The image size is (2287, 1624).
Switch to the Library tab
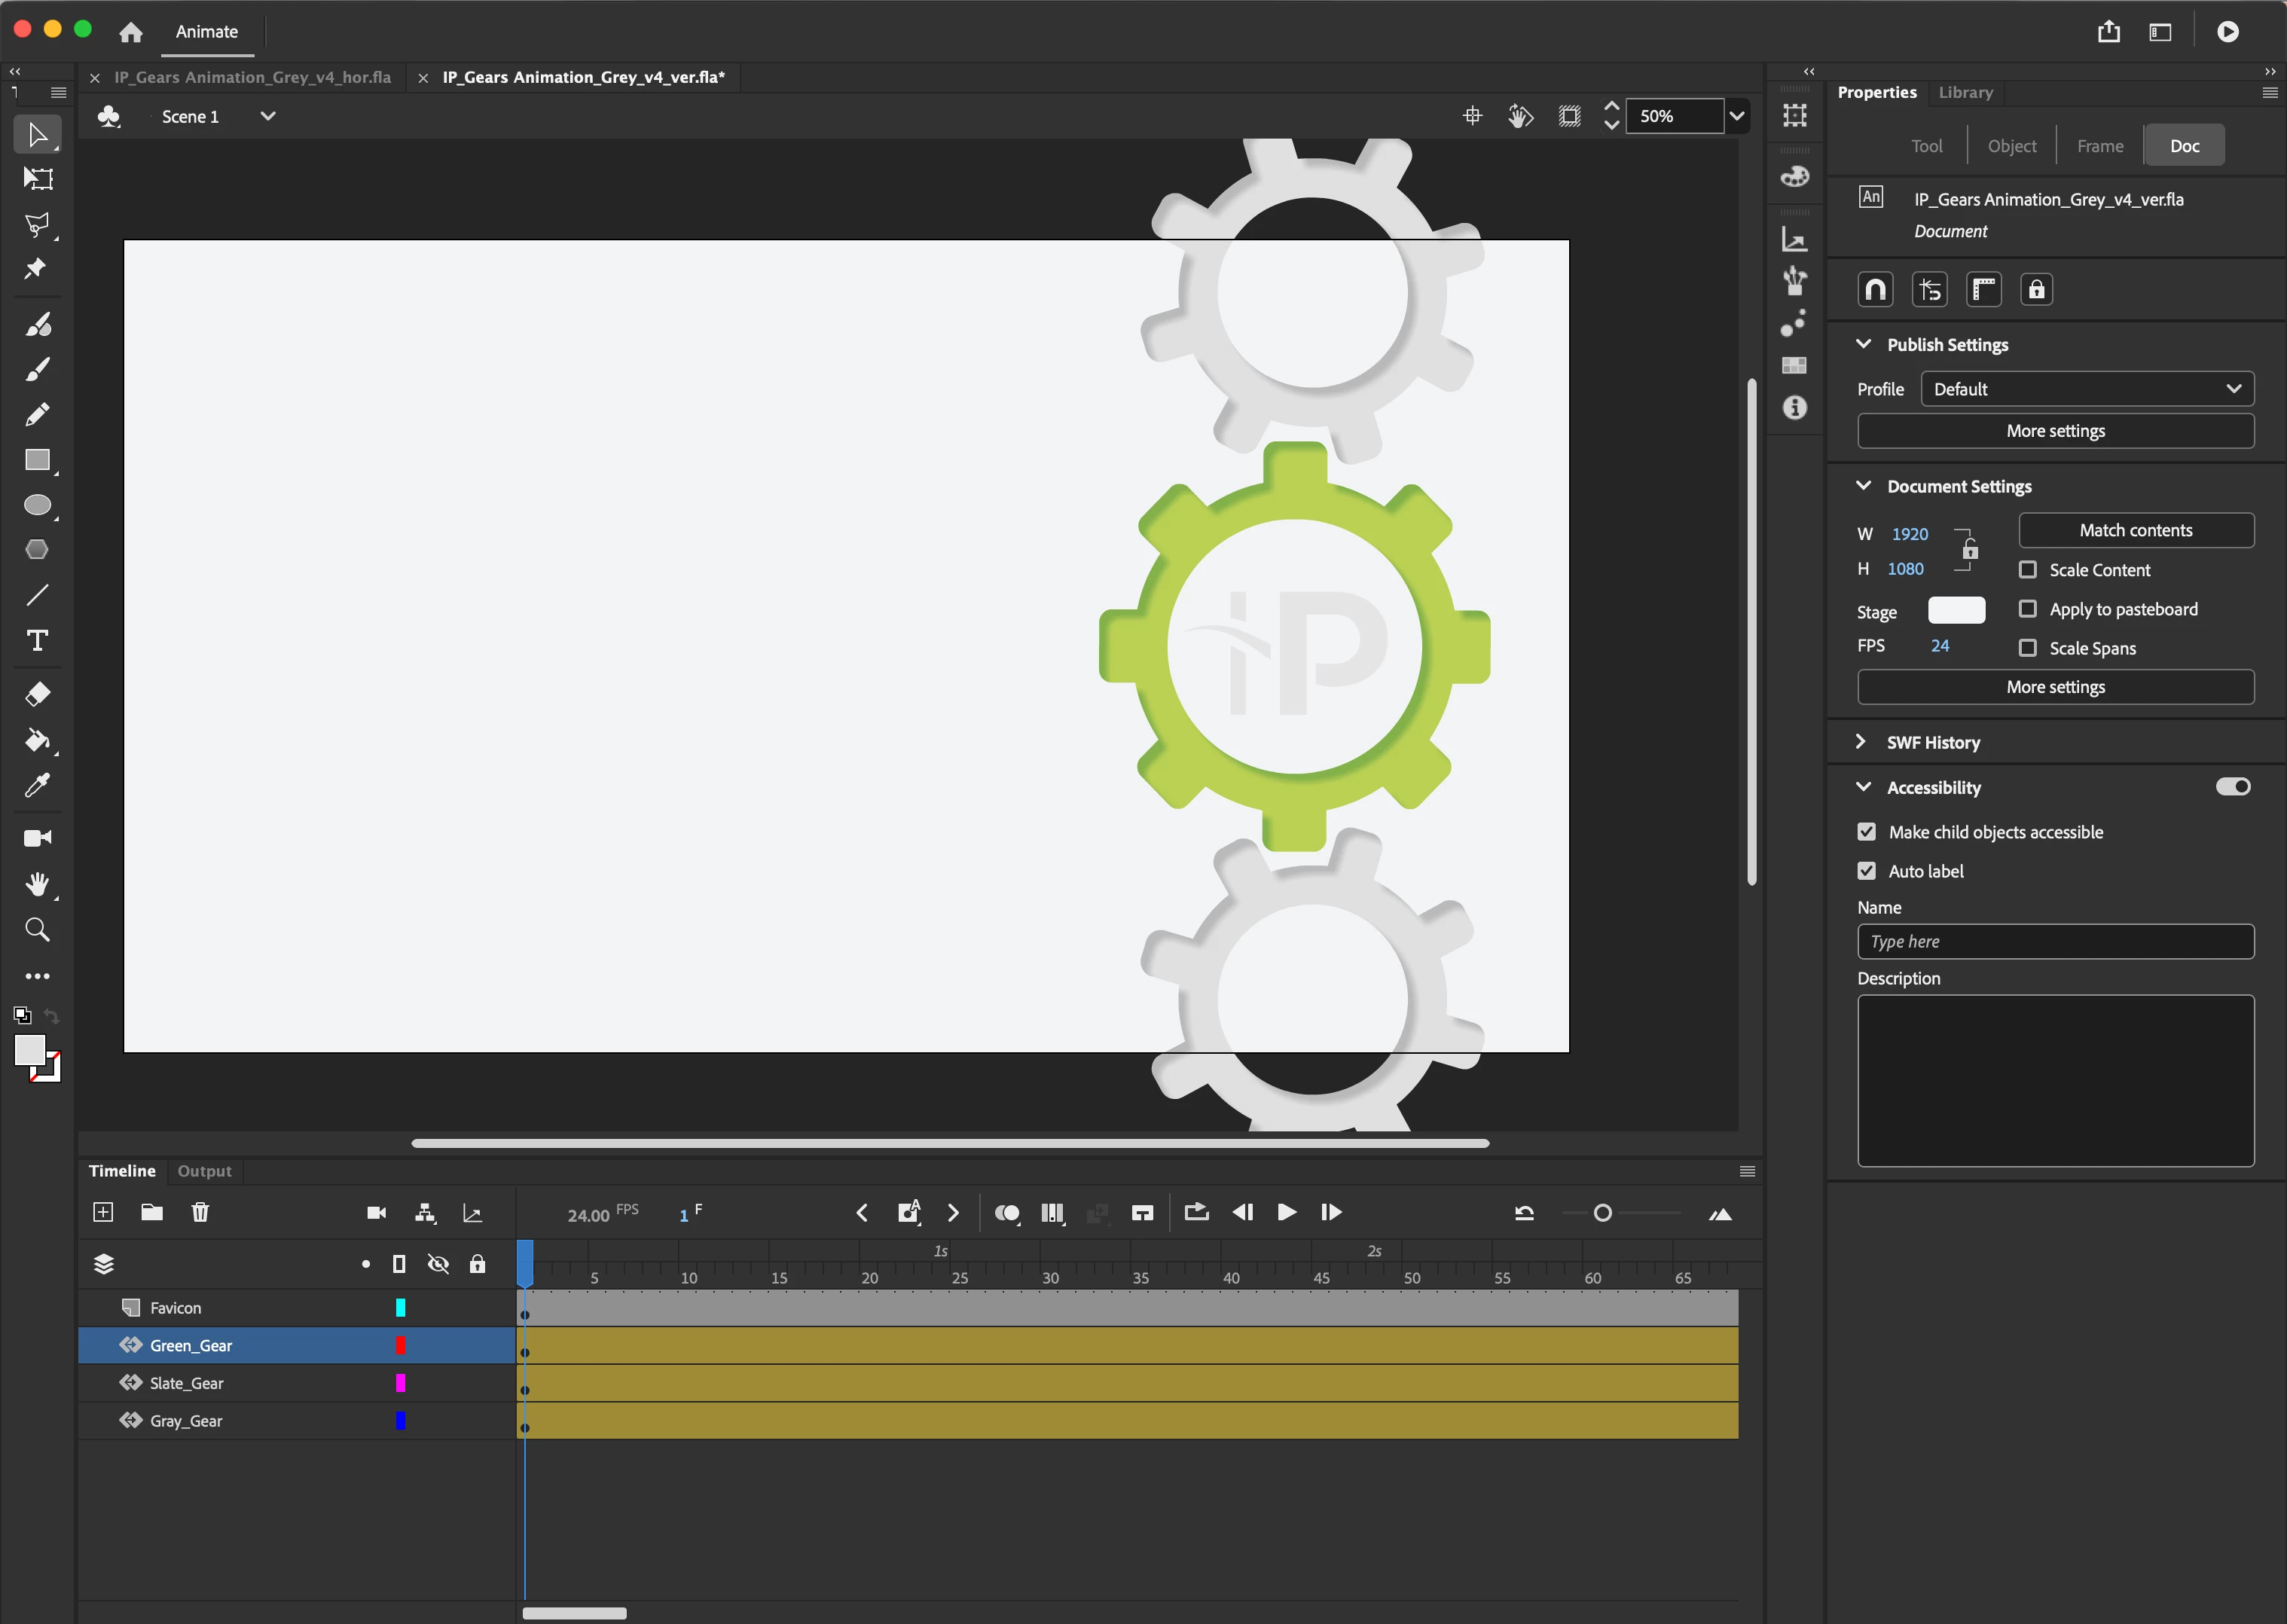click(1965, 92)
